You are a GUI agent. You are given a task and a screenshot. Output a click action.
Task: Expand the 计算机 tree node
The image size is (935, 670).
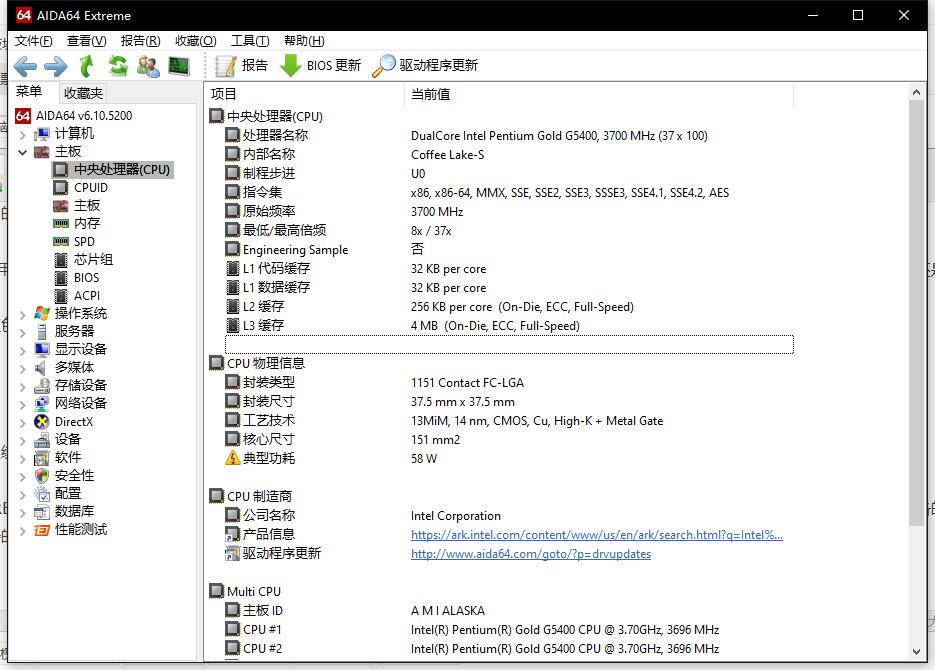(24, 133)
